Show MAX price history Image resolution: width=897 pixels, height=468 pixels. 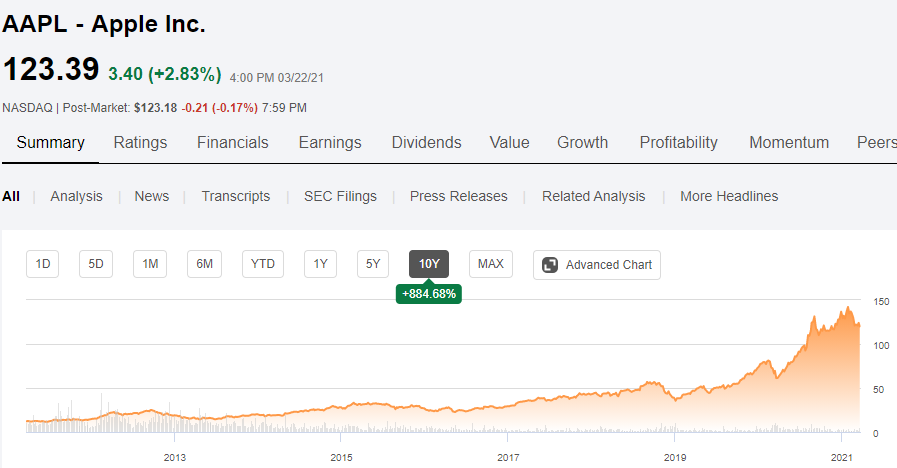pos(490,264)
